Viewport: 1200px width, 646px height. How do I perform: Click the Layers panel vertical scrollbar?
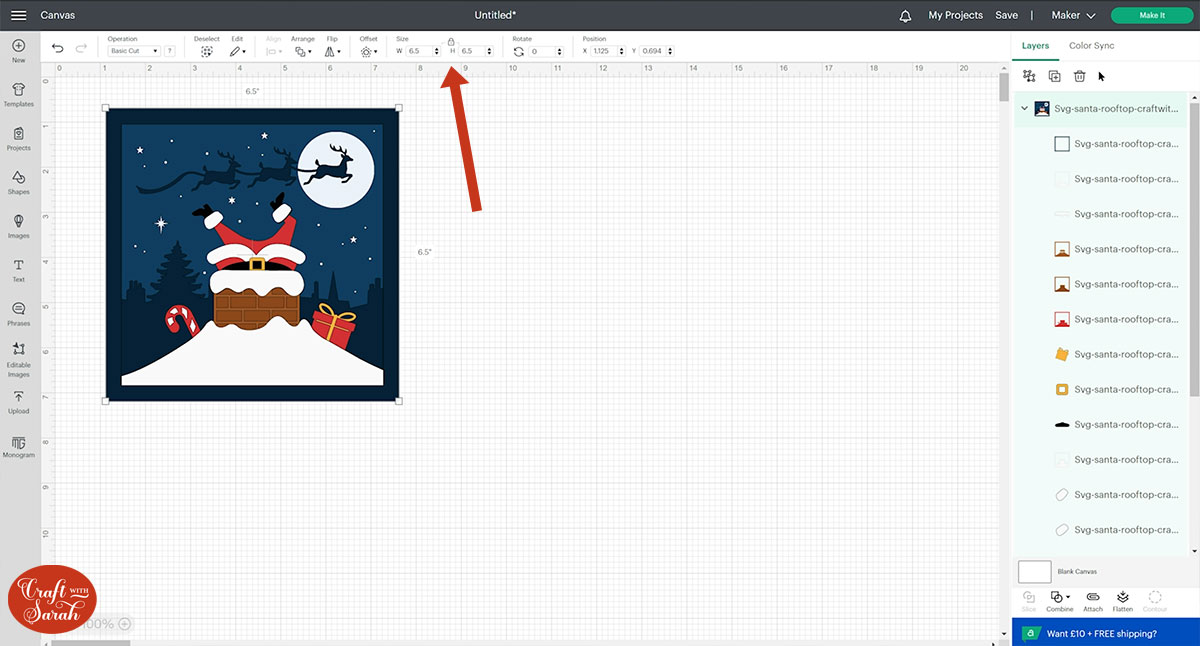point(1194,250)
